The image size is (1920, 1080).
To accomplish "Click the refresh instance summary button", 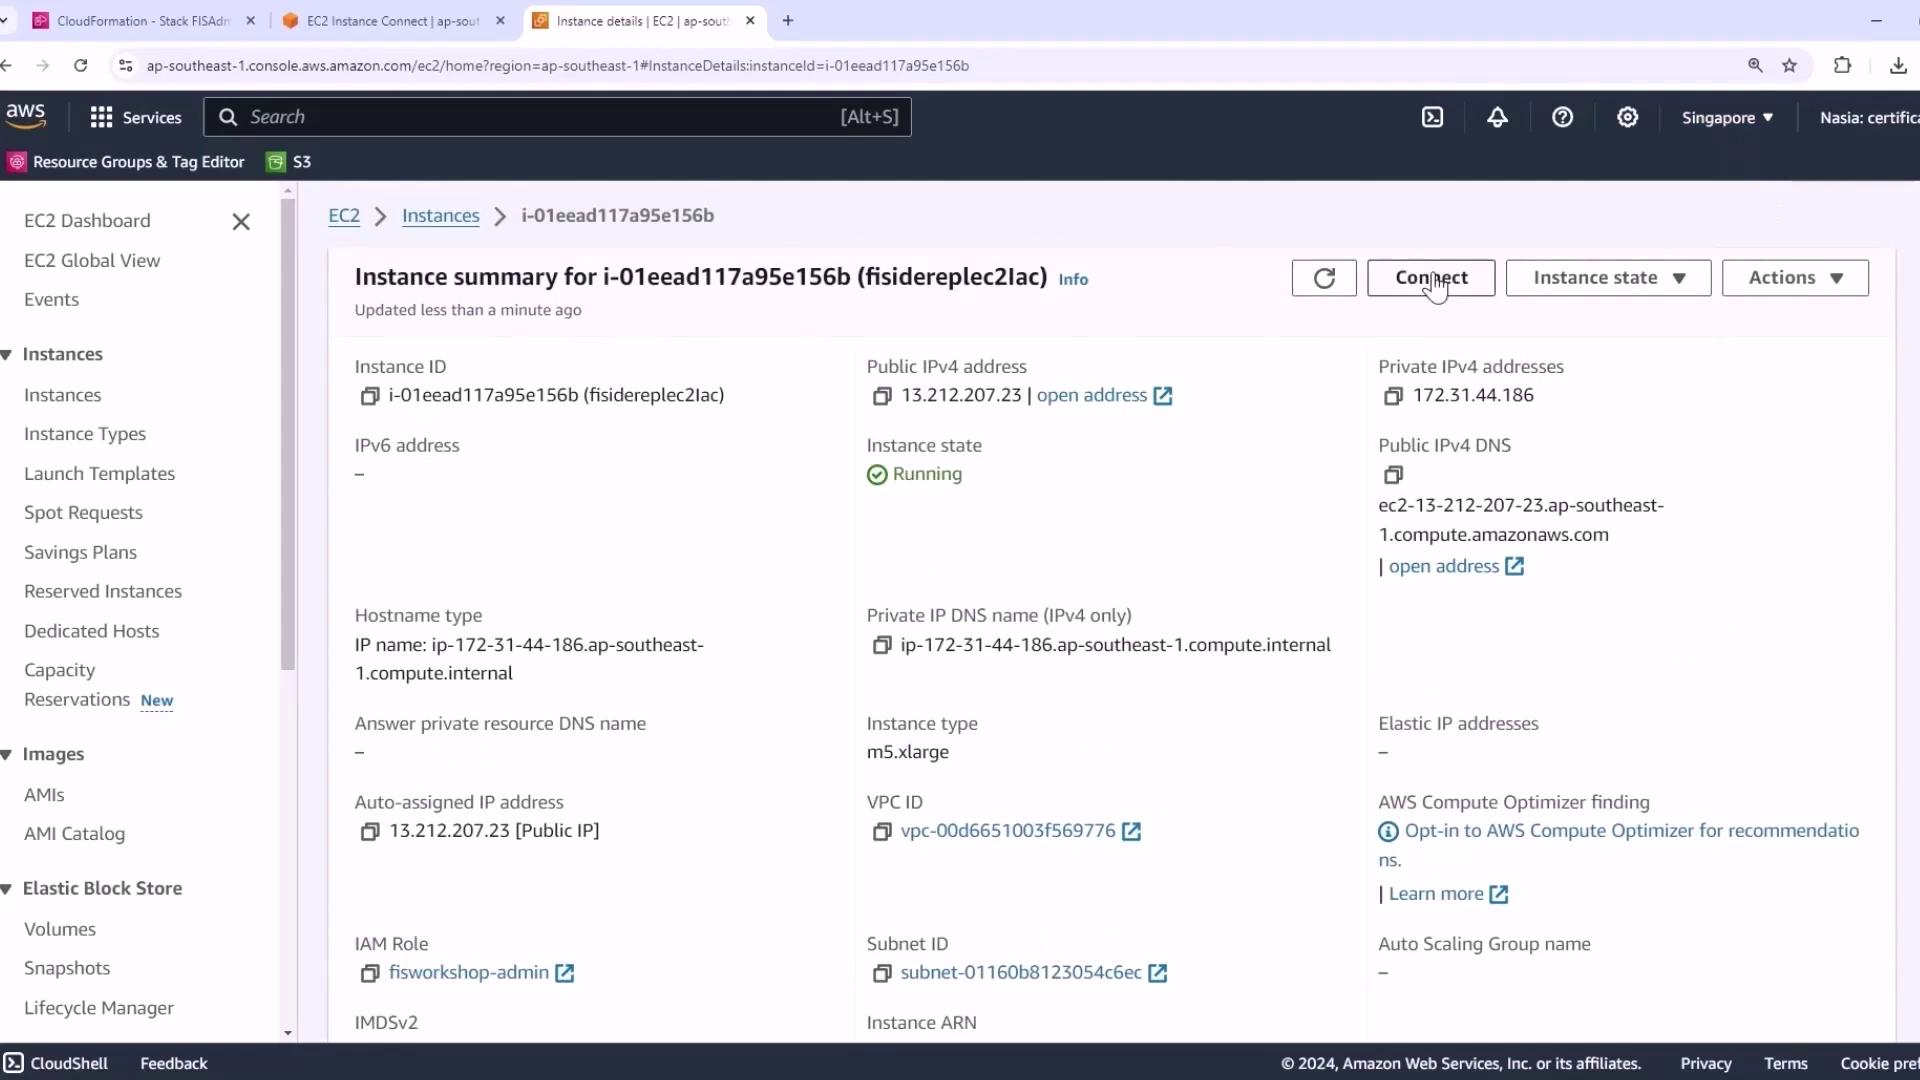I will (x=1323, y=278).
